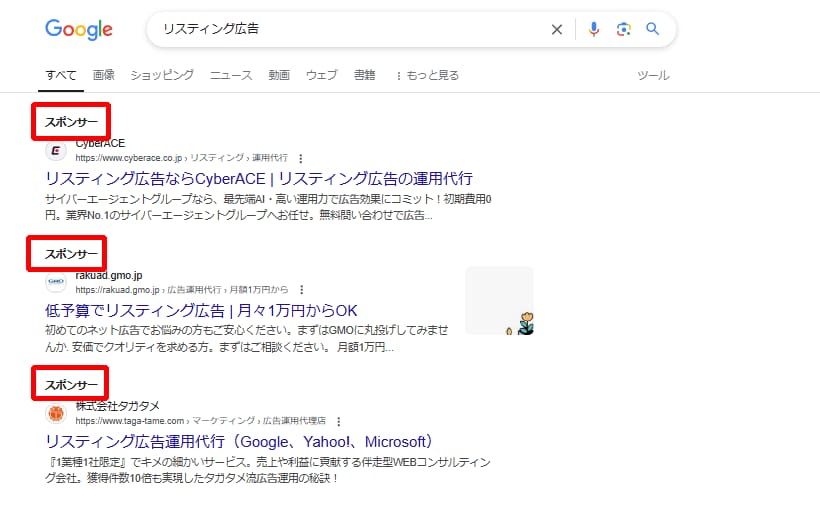Click the 株式会社タガタメ favicon icon

pos(56,414)
